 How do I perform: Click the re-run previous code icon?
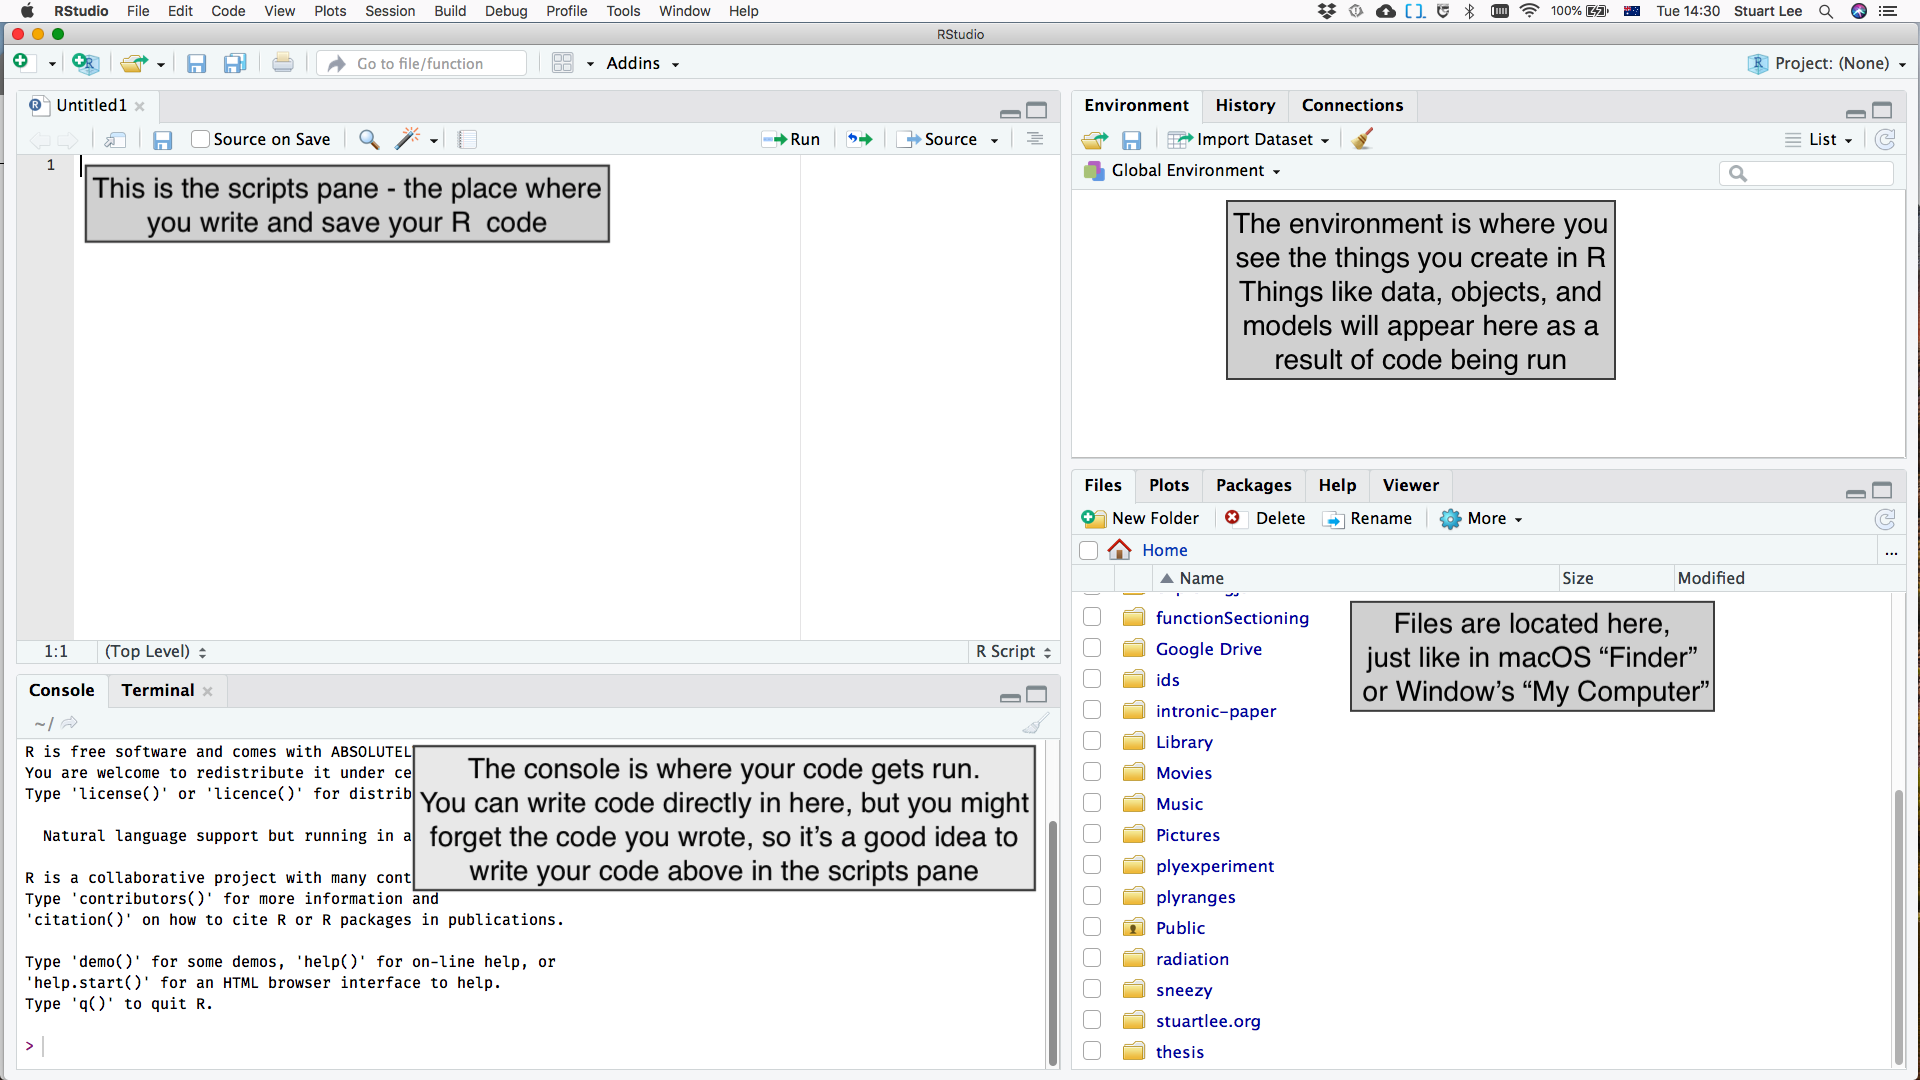click(859, 139)
